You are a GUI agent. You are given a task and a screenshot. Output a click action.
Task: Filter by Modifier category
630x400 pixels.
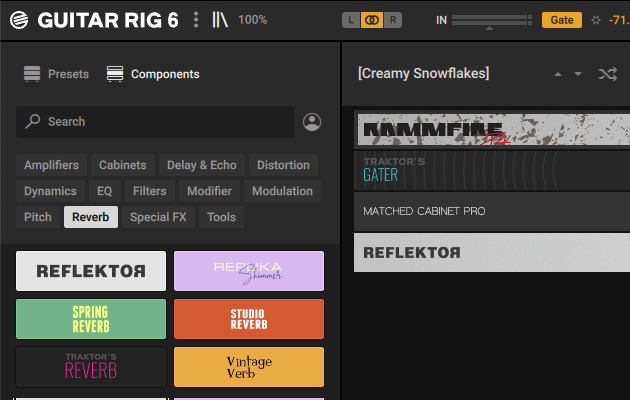pyautogui.click(x=209, y=191)
